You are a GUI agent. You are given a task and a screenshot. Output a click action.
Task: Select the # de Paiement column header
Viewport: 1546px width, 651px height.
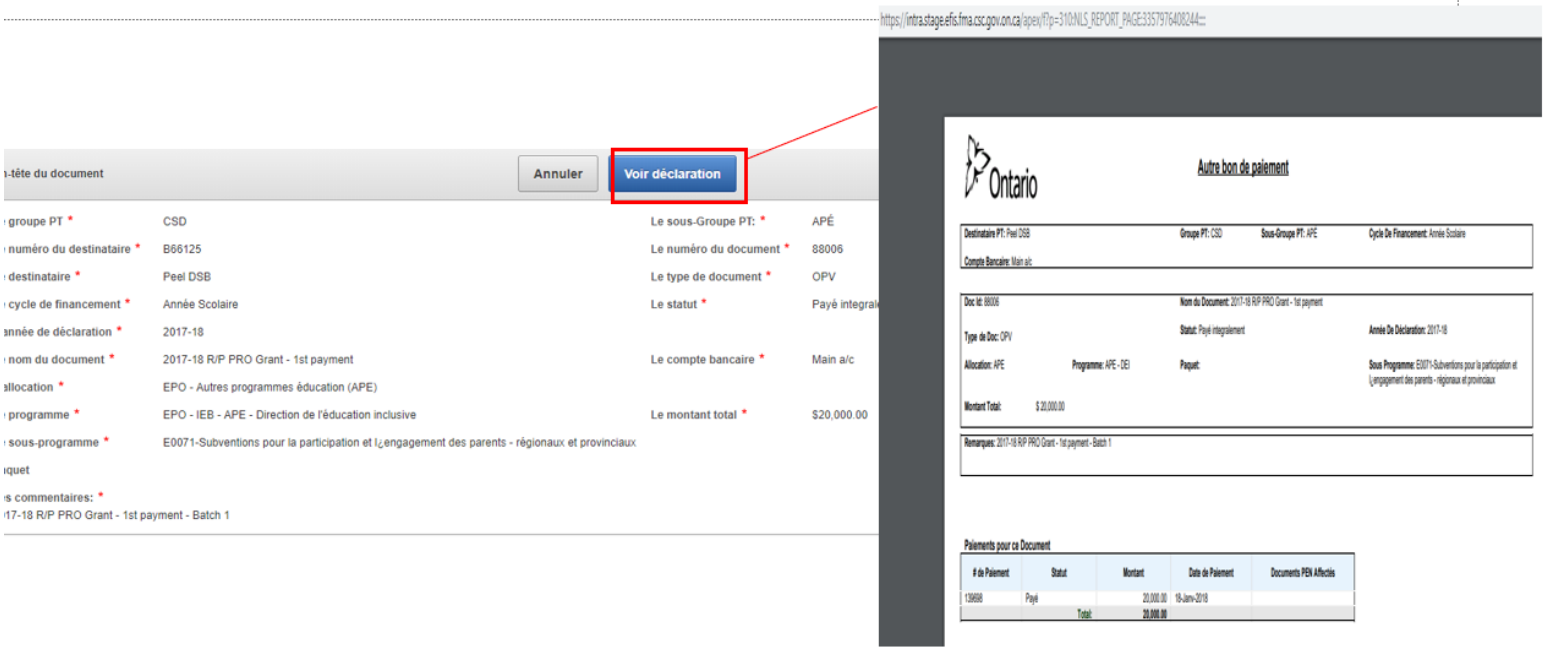click(991, 573)
